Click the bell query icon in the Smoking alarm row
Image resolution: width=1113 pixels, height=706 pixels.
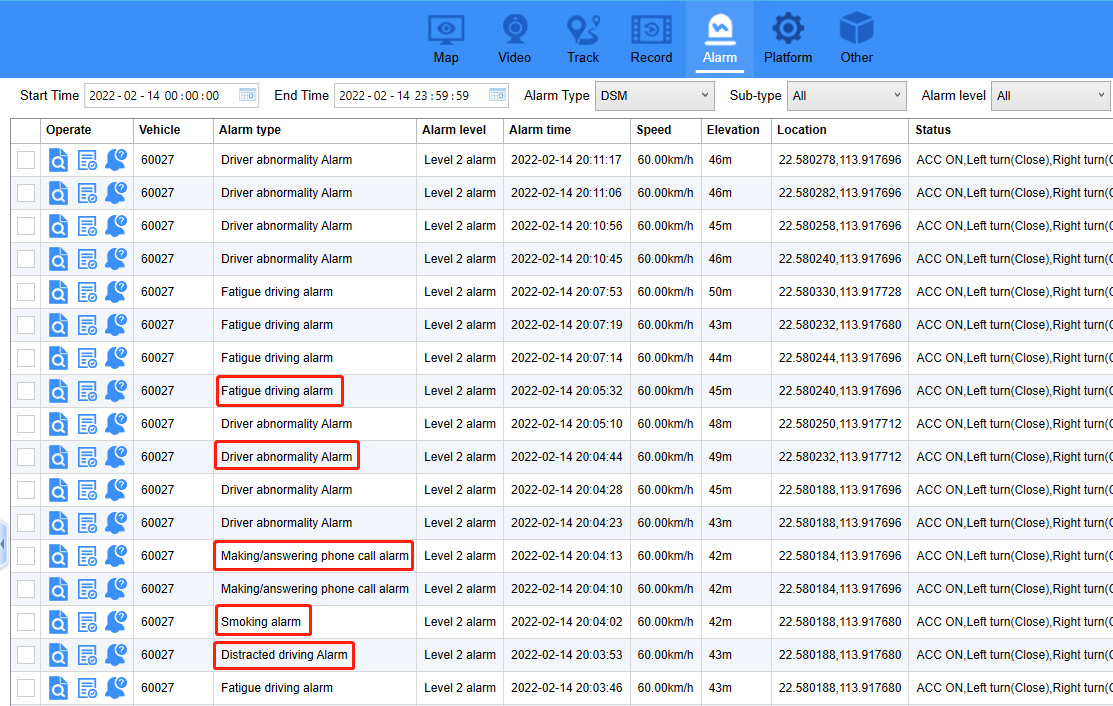116,622
